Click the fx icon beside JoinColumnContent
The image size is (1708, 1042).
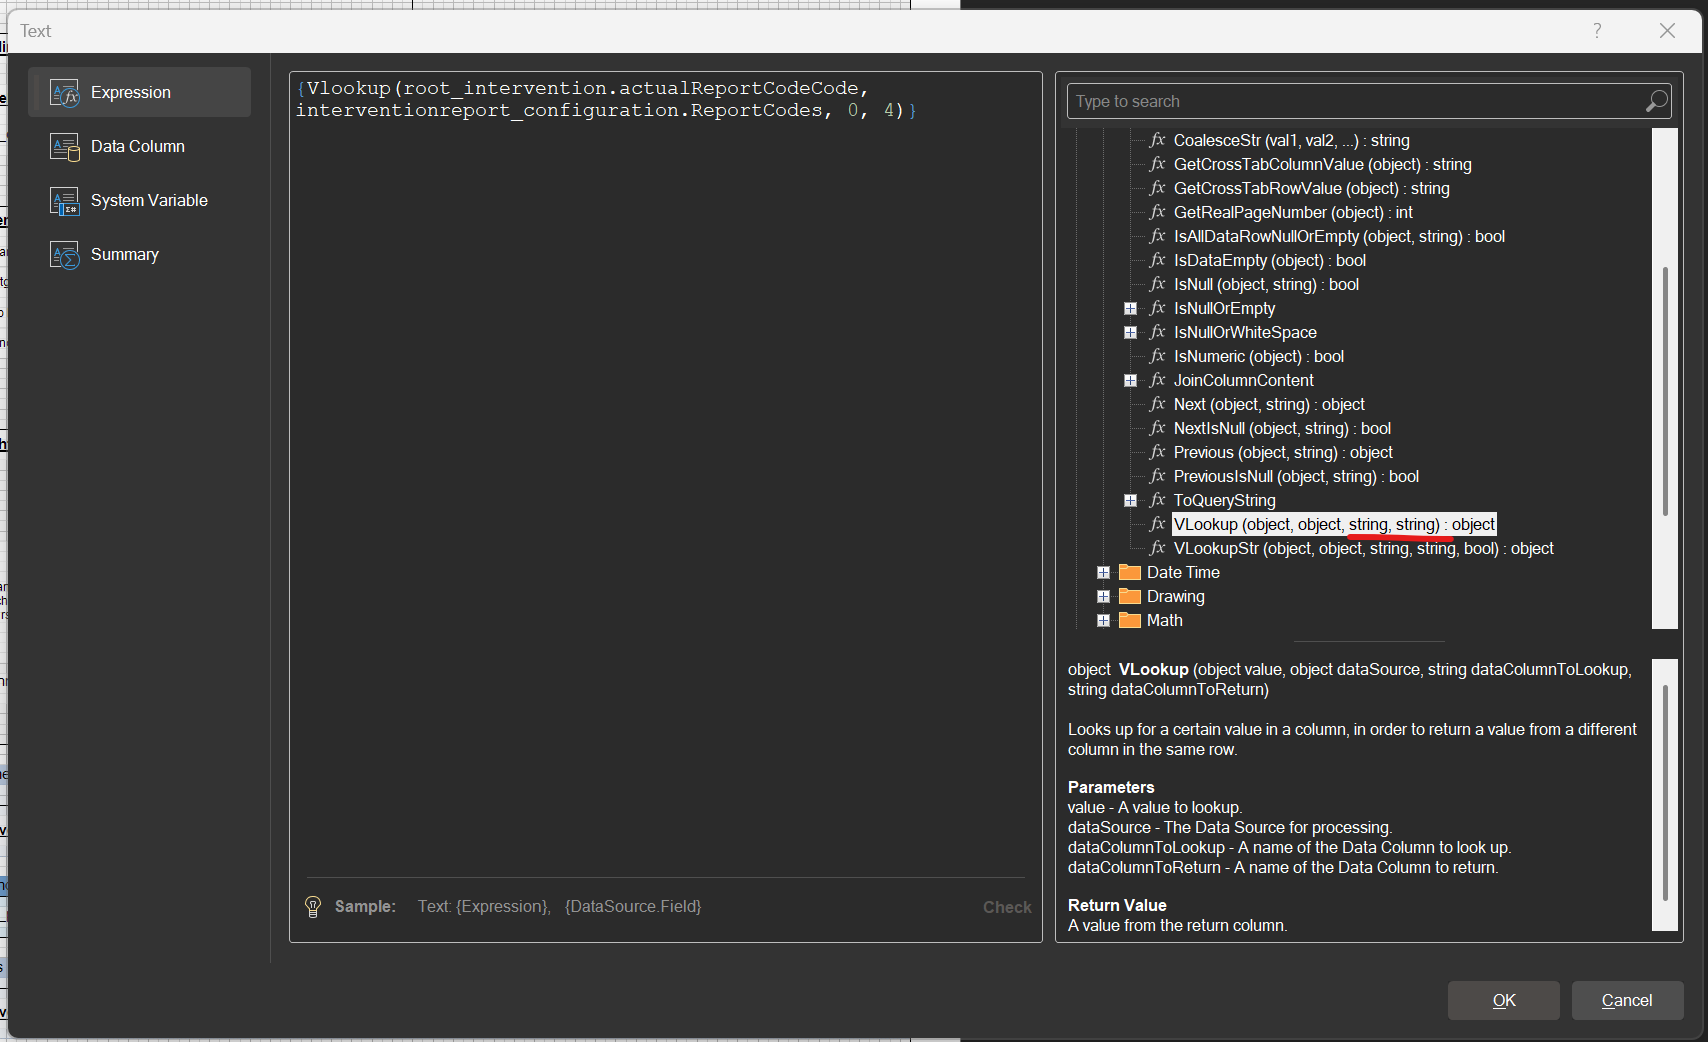[1158, 380]
